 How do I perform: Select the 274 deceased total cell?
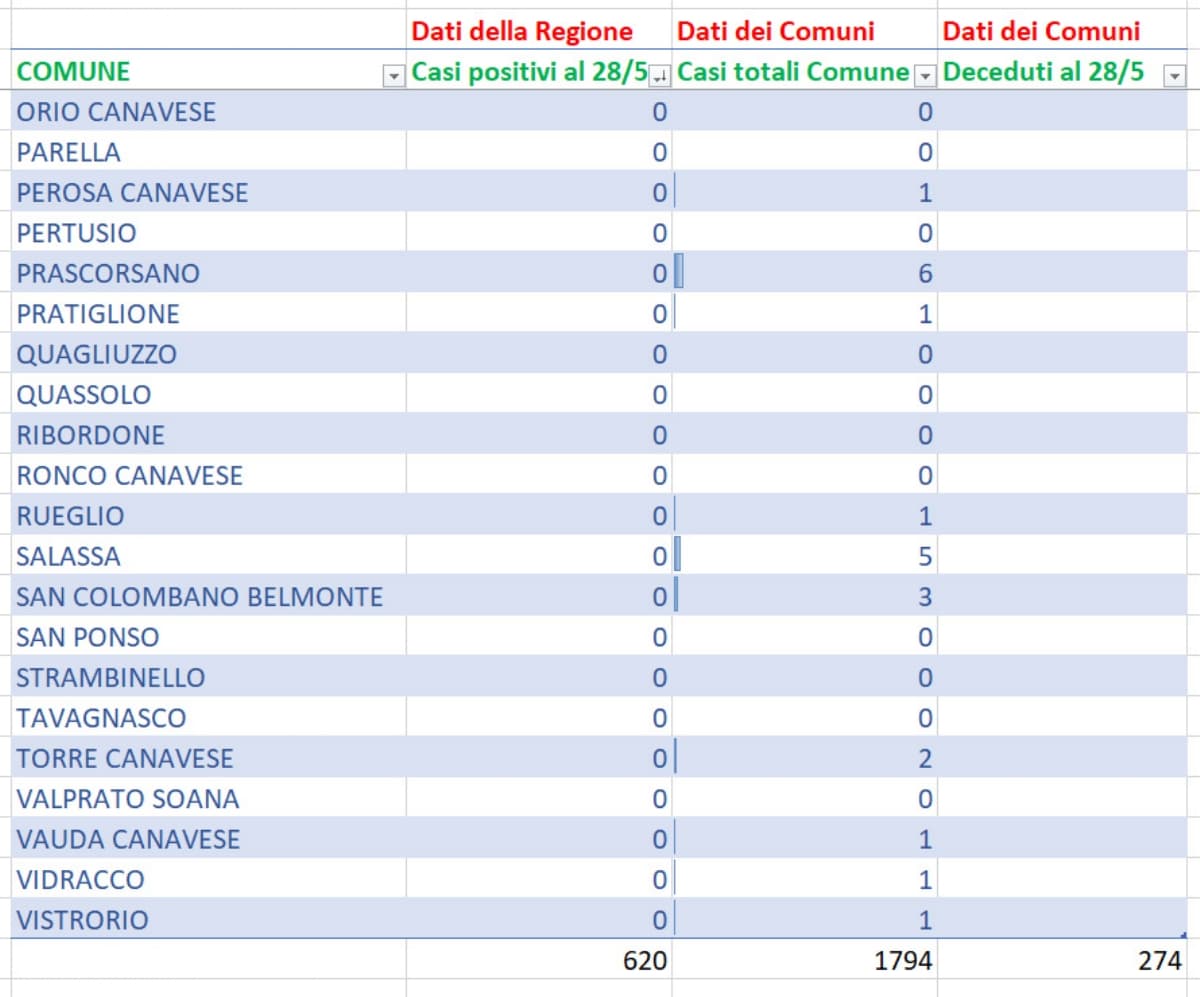coord(1160,961)
